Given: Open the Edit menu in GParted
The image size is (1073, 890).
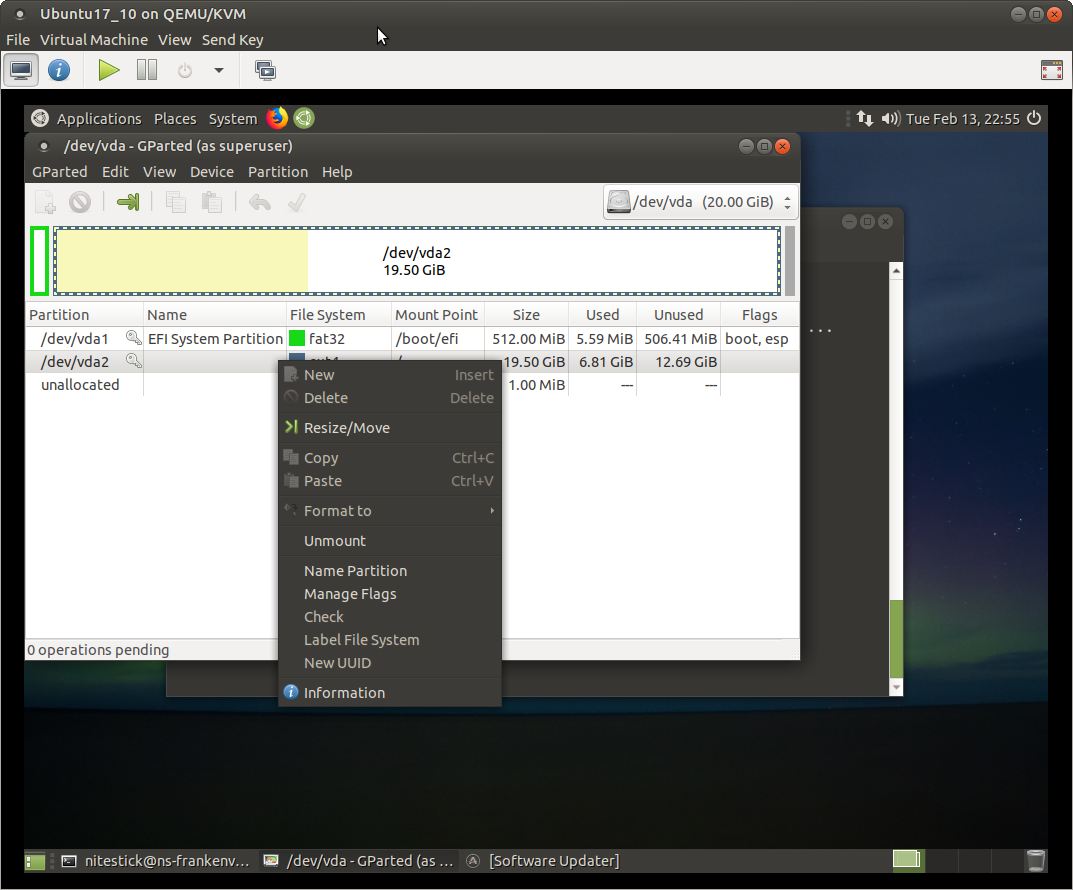Looking at the screenshot, I should (x=115, y=172).
